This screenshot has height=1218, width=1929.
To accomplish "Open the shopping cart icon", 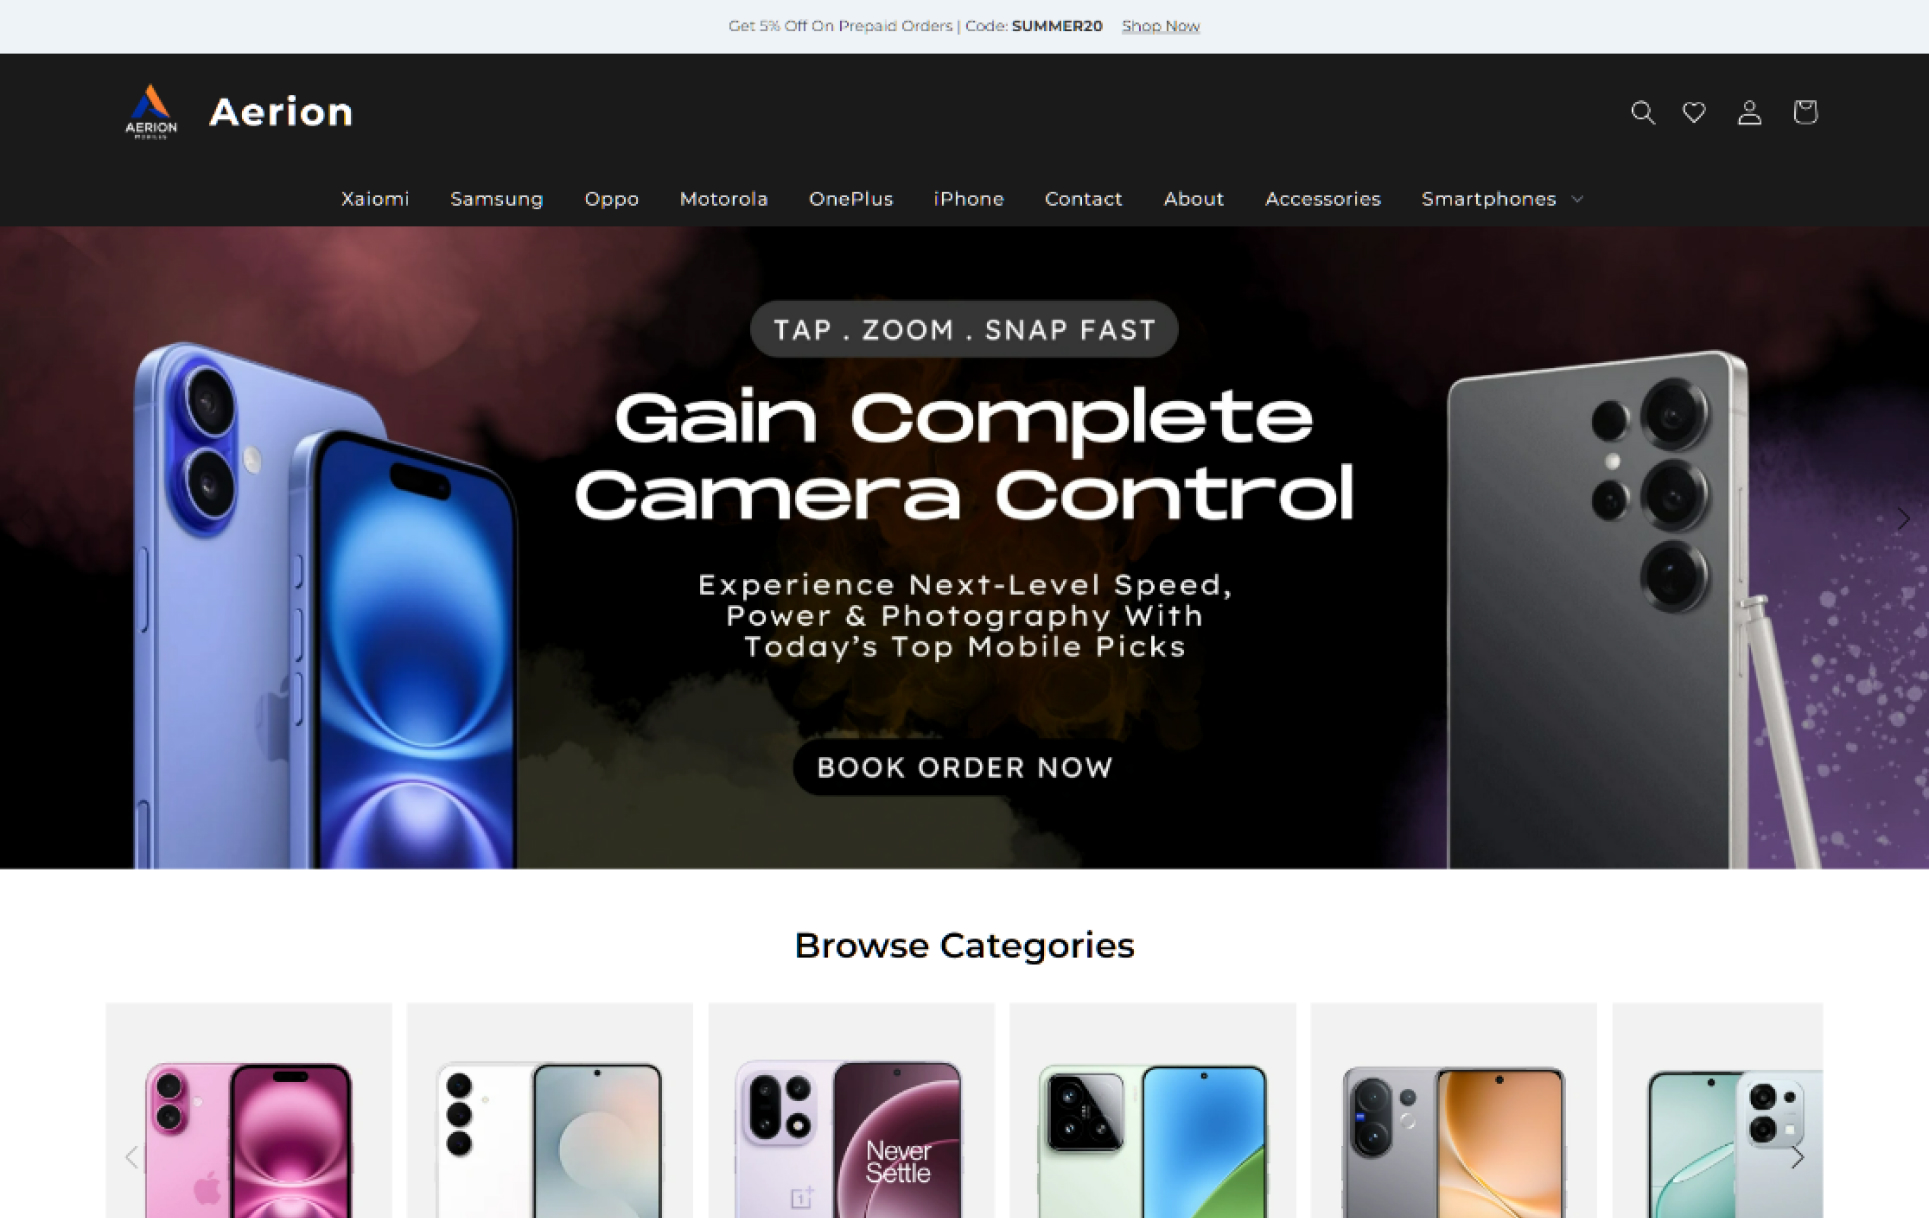I will click(1805, 112).
